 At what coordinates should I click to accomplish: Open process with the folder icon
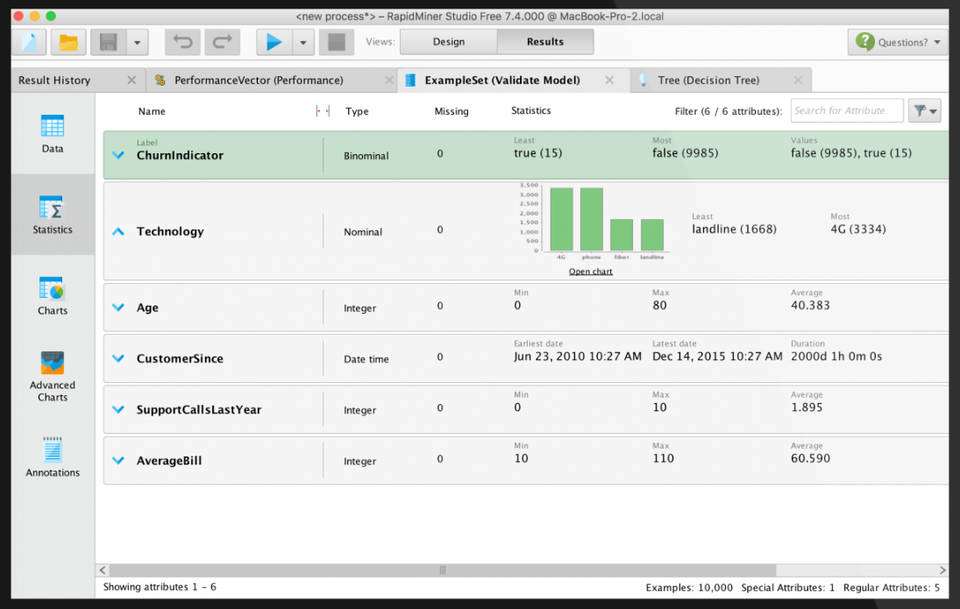(68, 42)
